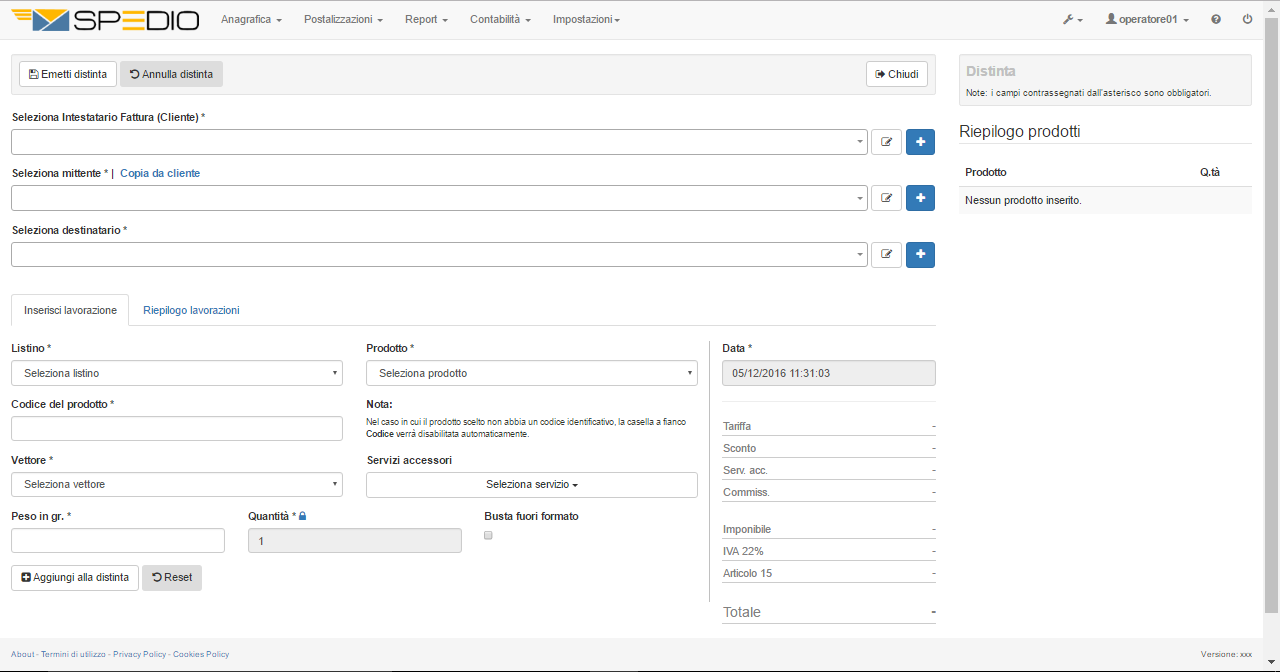Screen dimensions: 1280x672
Task: Add new Intestatario Fattura with plus button
Action: pos(920,142)
